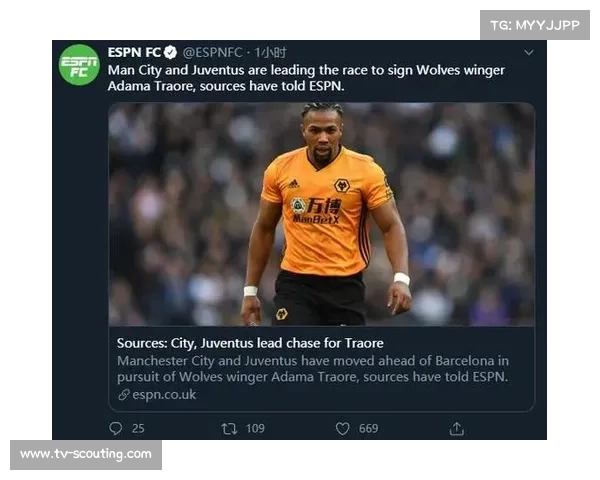Click the chain link icon beside espn.co.uk
The height and width of the screenshot is (480, 600).
tap(124, 395)
